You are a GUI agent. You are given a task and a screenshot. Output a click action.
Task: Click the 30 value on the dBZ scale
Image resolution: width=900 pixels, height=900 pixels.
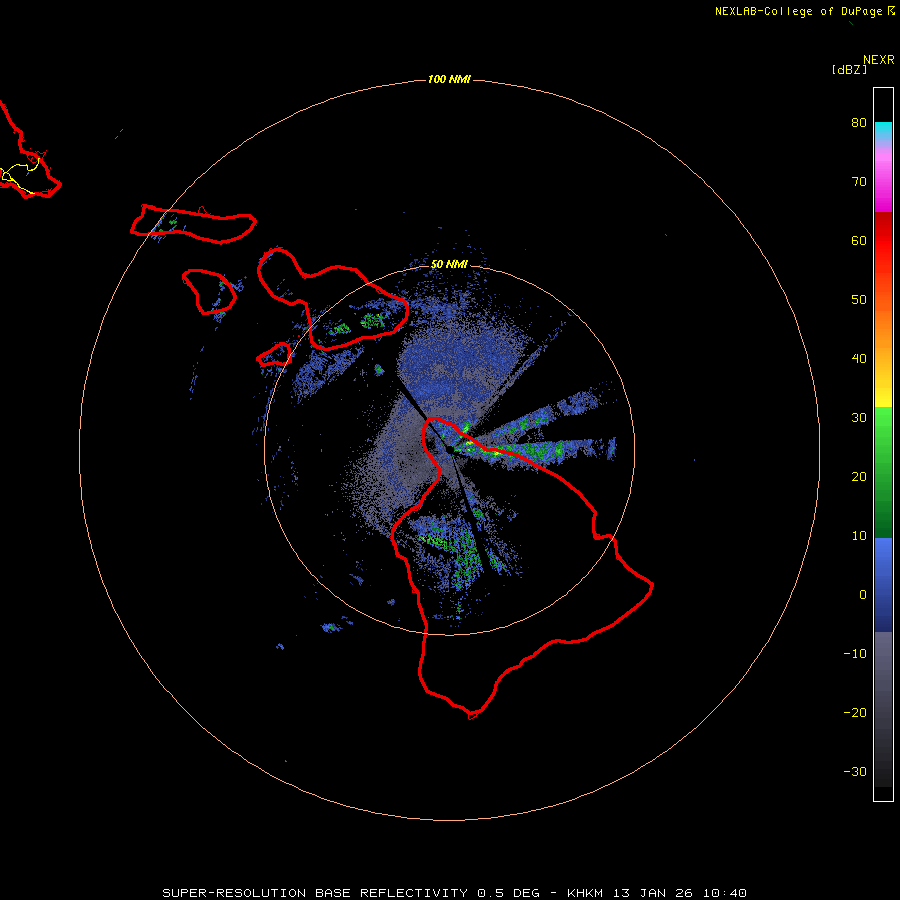pos(859,418)
